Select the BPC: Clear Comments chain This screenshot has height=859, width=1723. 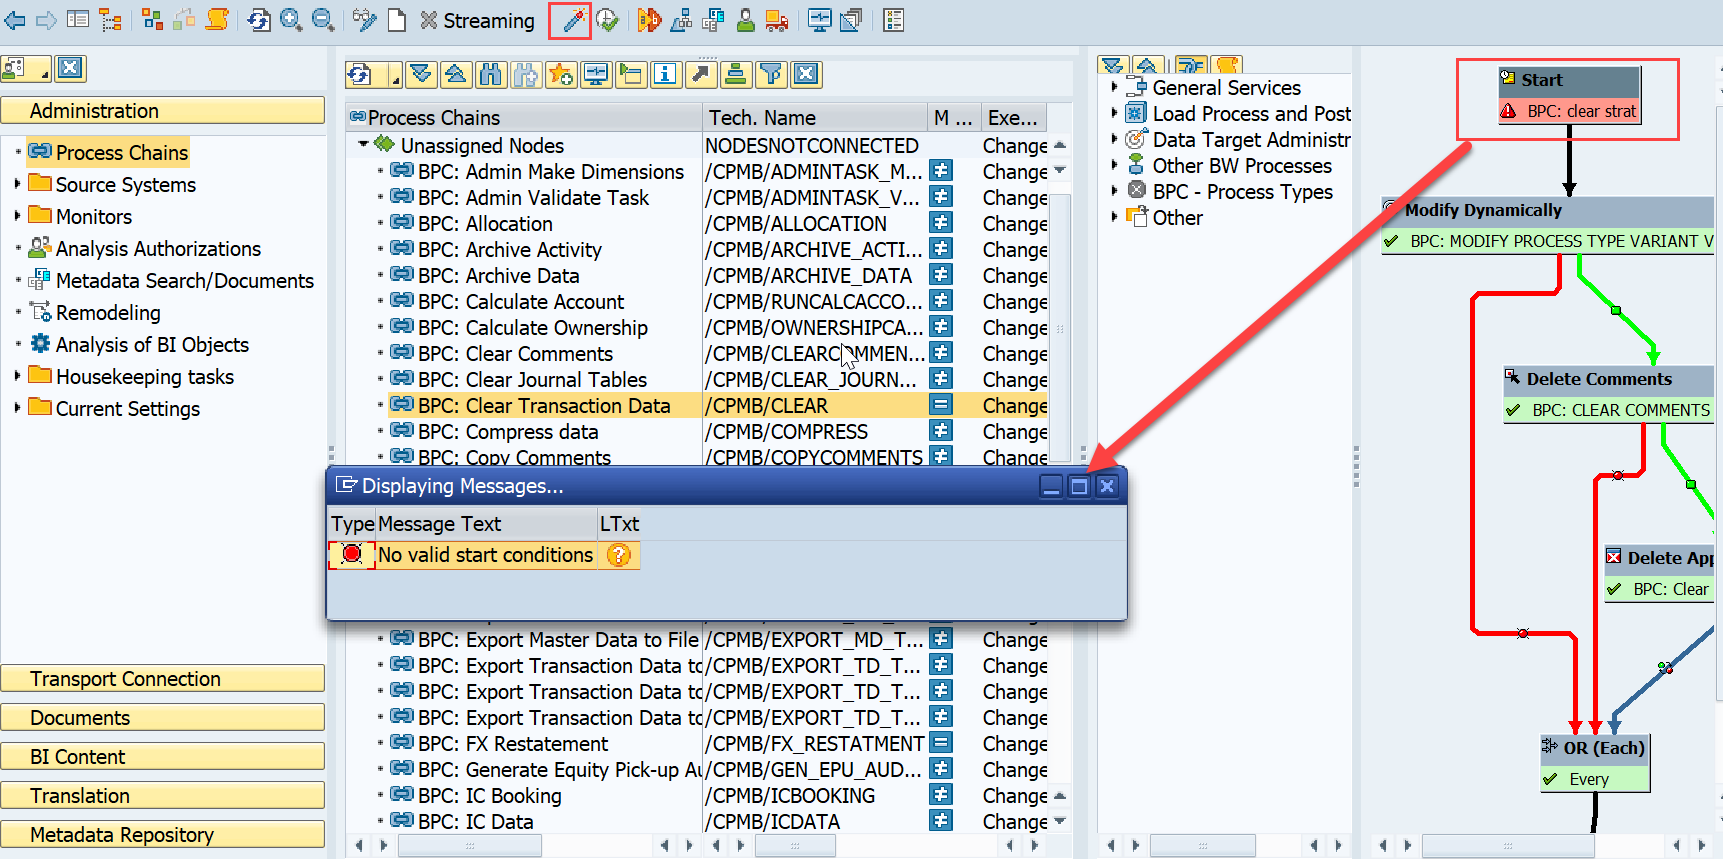tap(515, 353)
